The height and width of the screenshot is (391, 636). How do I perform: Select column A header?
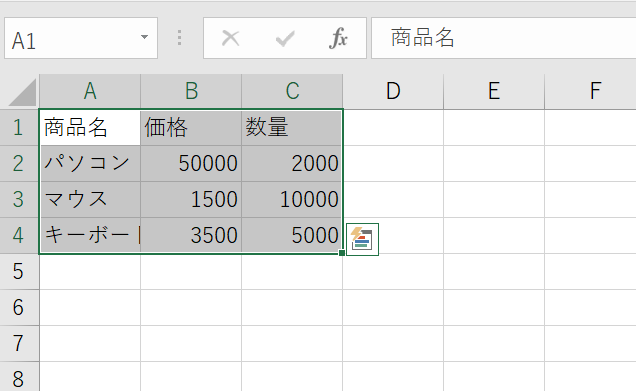coord(90,91)
